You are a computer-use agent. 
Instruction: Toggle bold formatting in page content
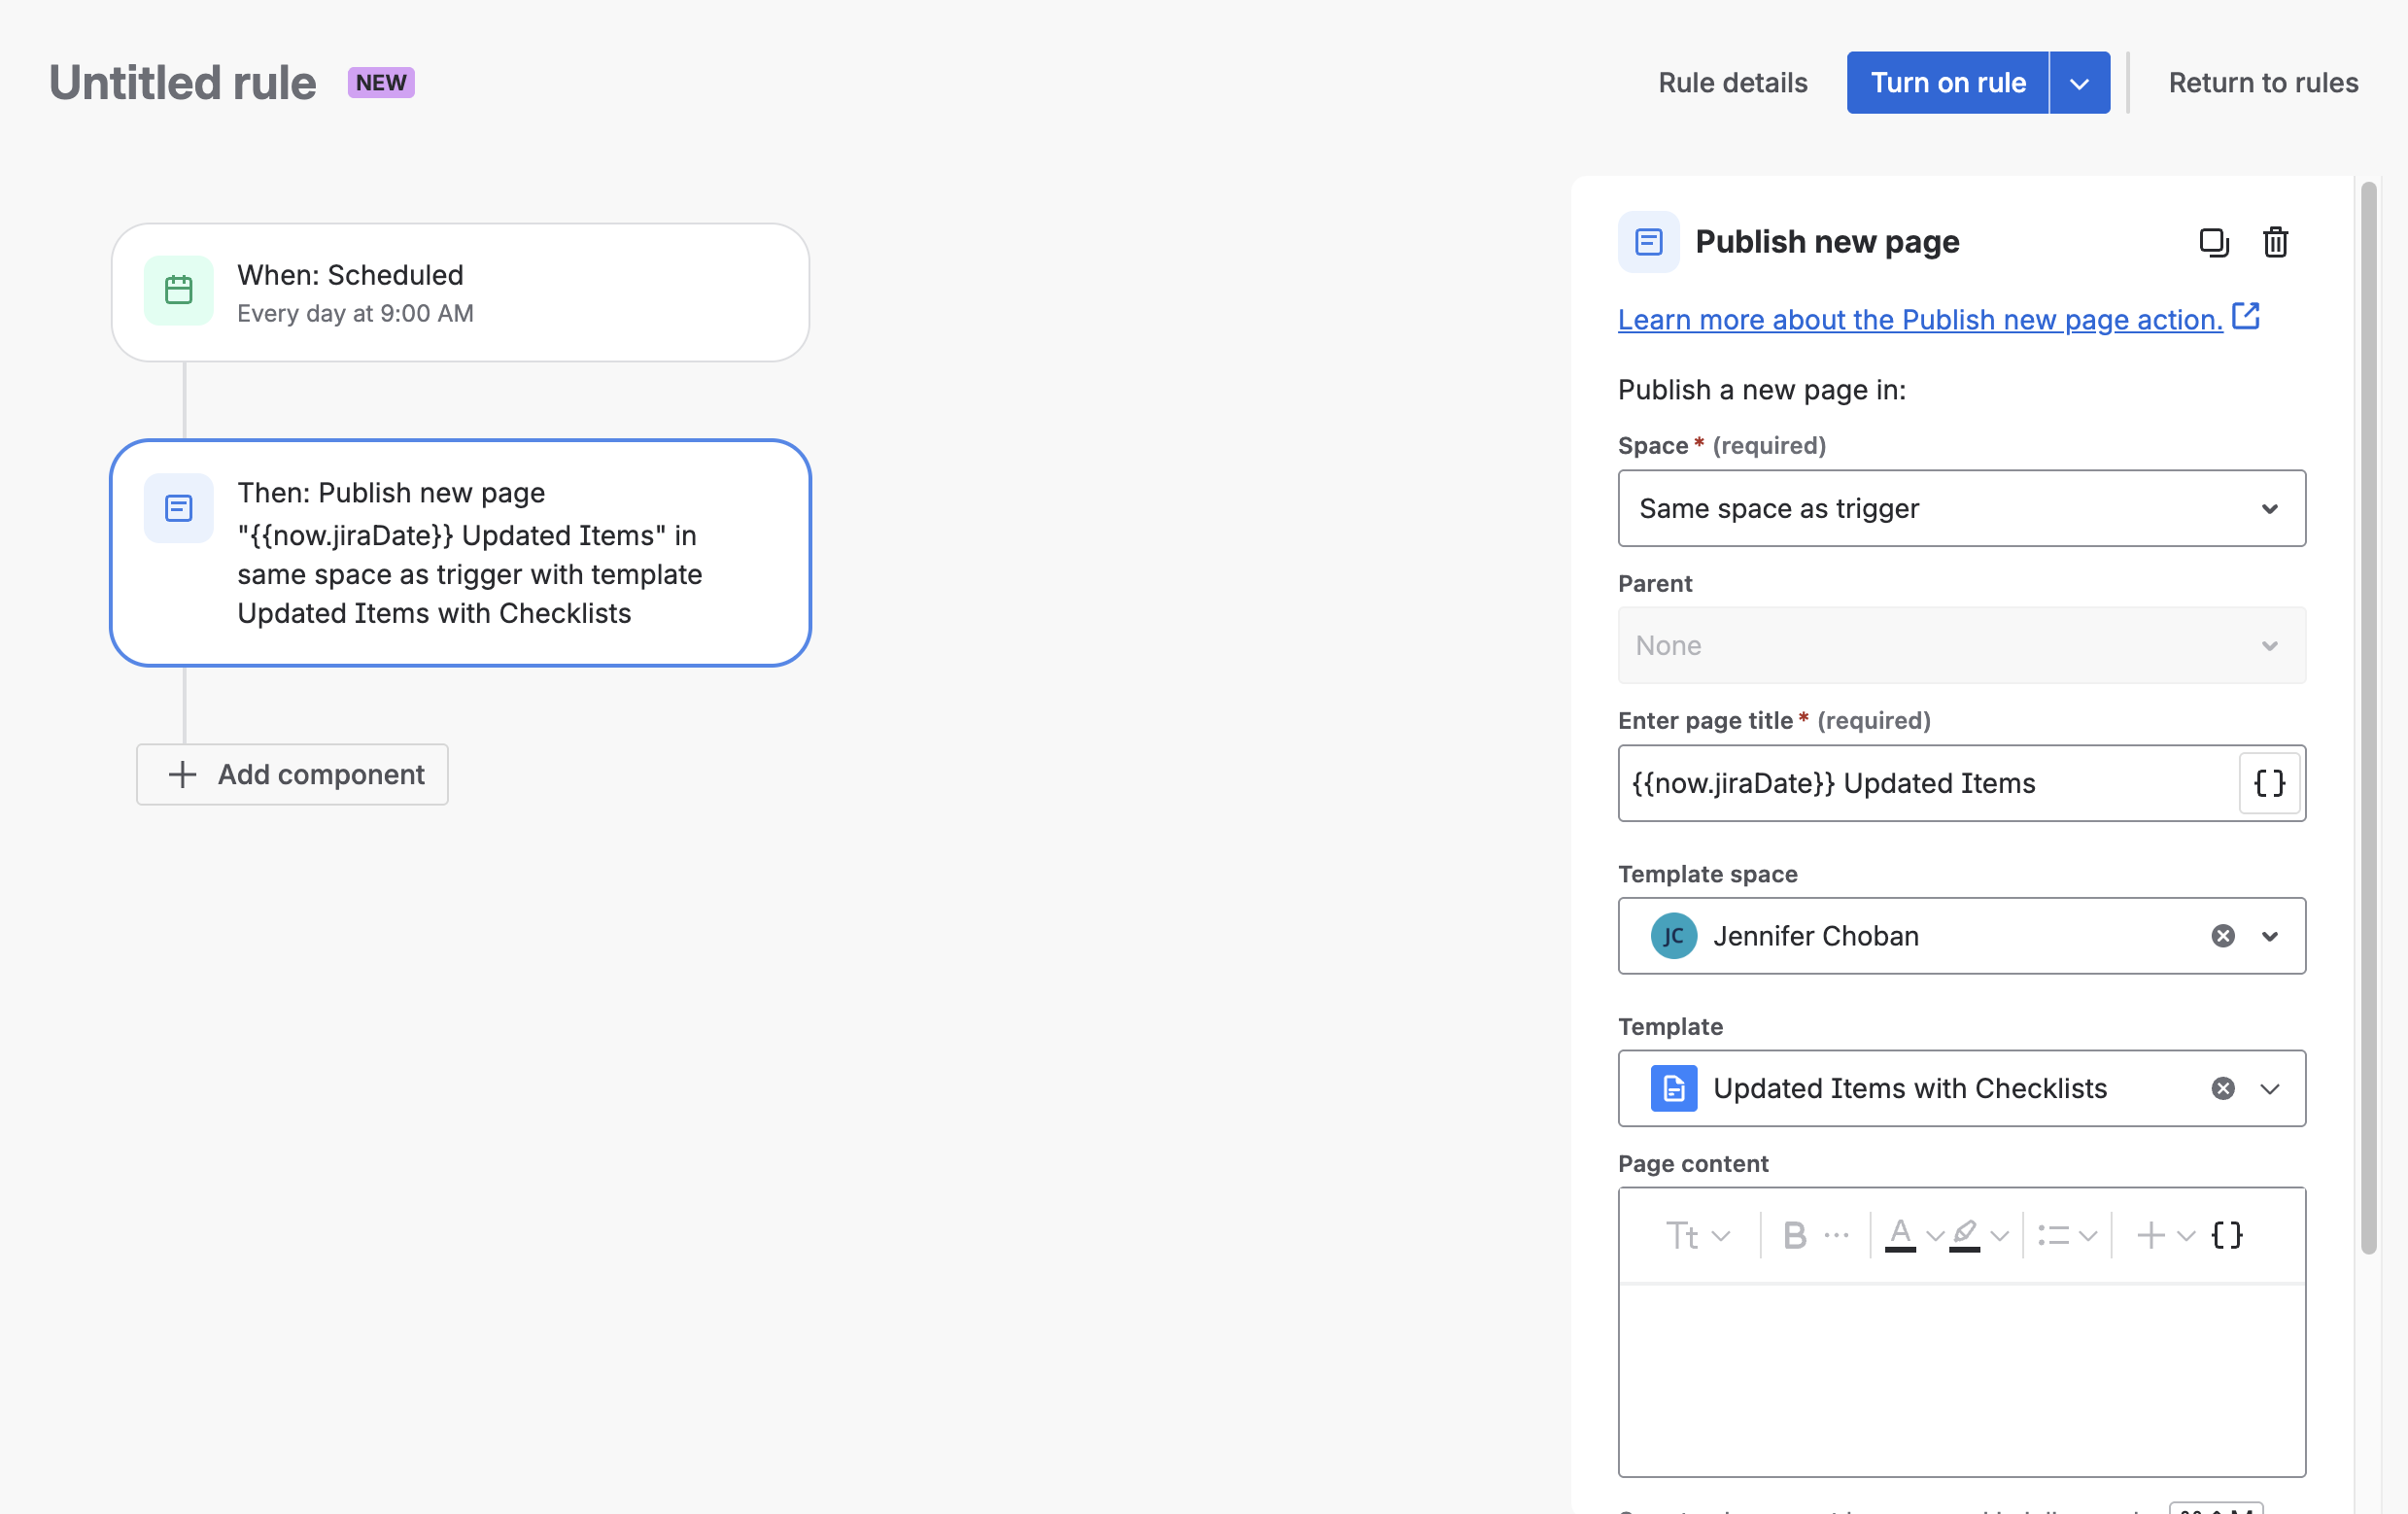point(1794,1236)
